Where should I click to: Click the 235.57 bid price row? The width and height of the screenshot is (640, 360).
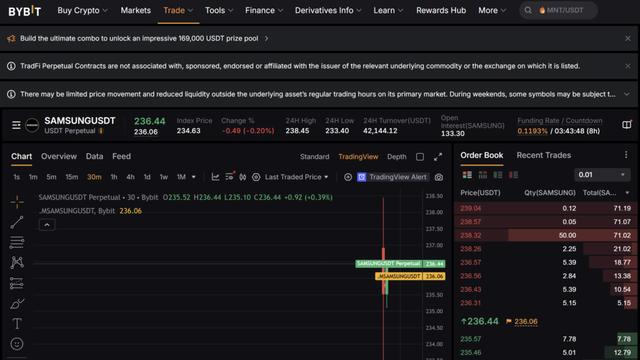coord(546,339)
